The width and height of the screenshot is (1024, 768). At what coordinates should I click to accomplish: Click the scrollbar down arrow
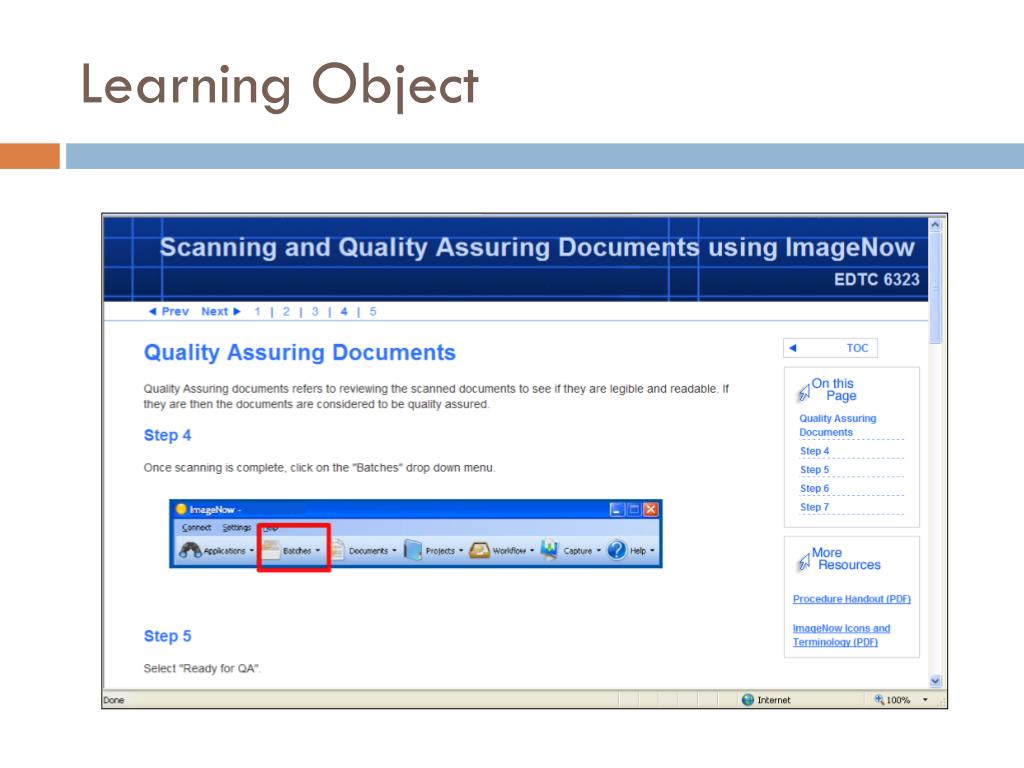click(935, 681)
